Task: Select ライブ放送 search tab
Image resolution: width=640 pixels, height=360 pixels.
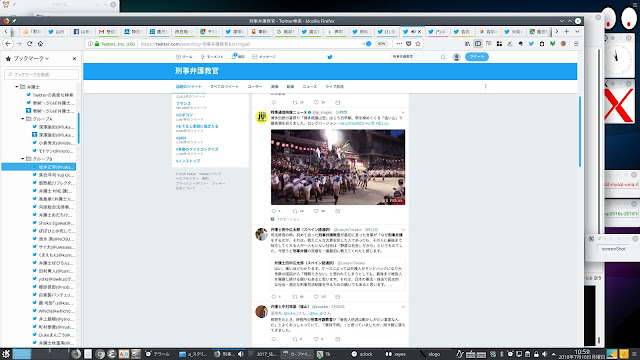Action: point(334,87)
